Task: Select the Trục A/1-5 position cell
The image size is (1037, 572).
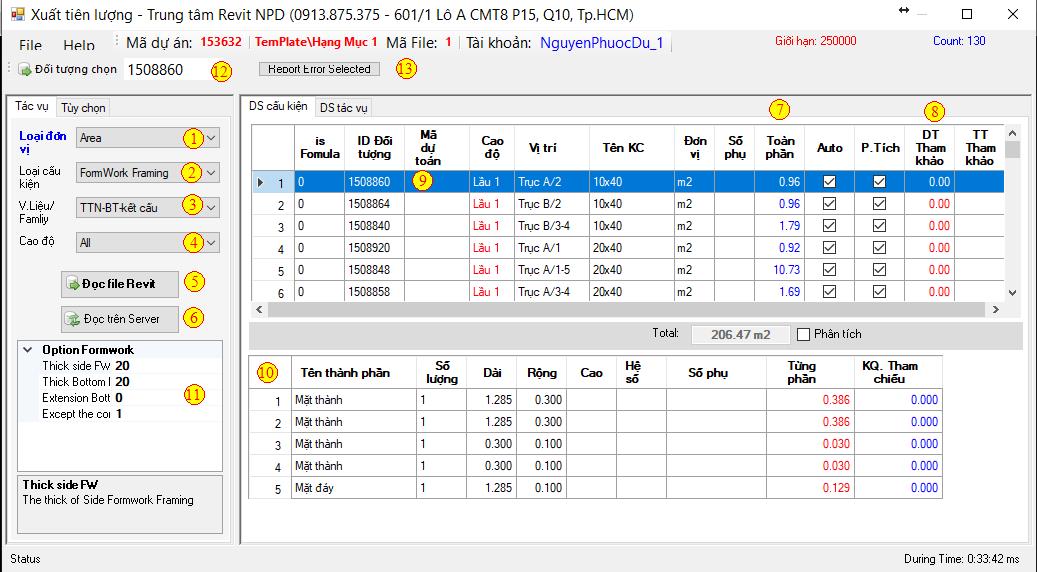Action: (552, 270)
